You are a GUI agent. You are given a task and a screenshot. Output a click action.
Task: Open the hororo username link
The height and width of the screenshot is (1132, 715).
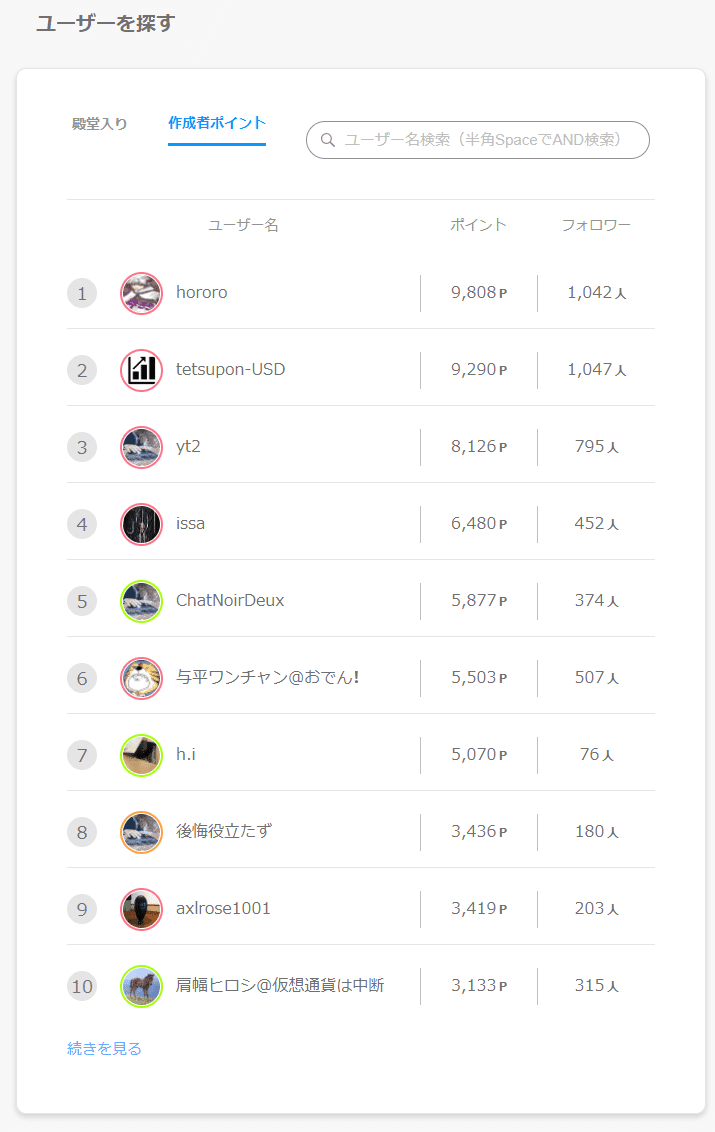[x=202, y=292]
